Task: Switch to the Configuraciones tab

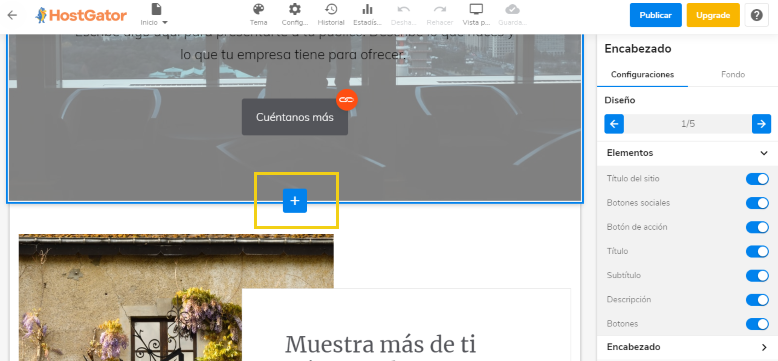Action: click(642, 74)
